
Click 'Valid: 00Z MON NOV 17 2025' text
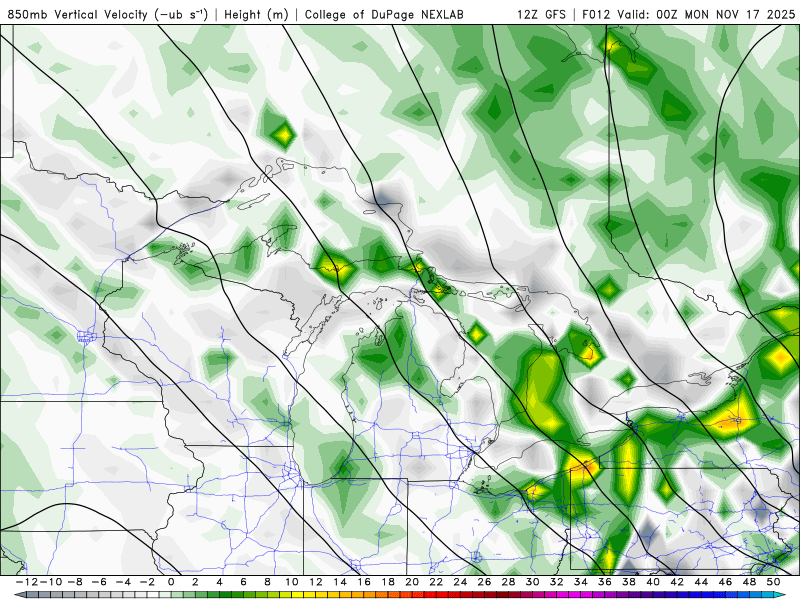pyautogui.click(x=706, y=14)
